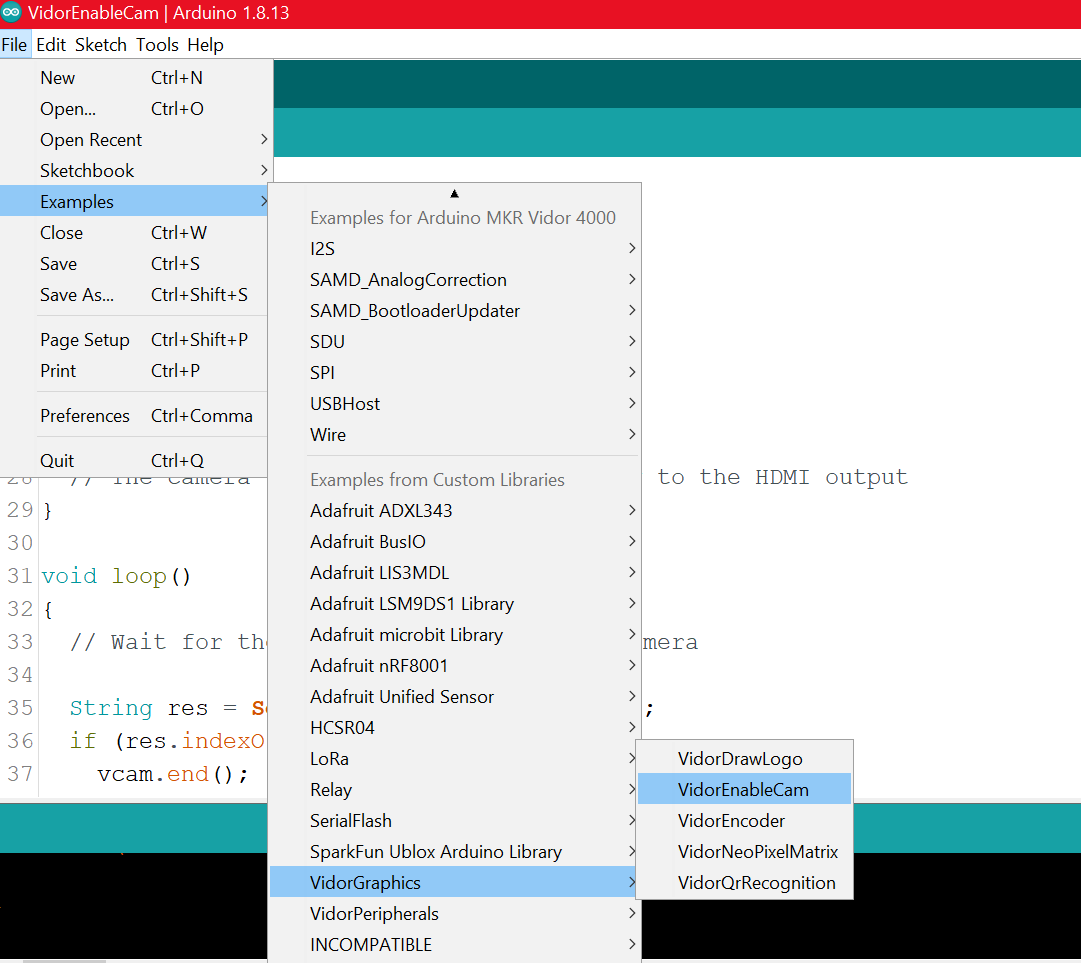1081x963 pixels.
Task: Expand Adafruit BusIO examples
Action: click(x=455, y=542)
